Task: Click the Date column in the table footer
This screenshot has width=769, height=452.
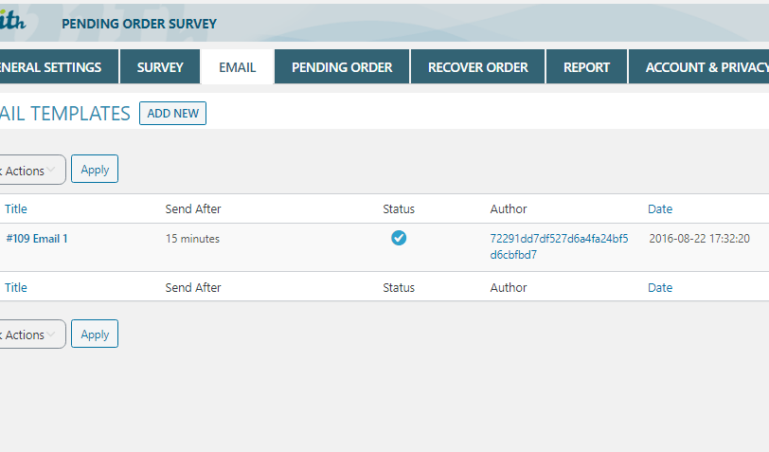Action: [x=660, y=288]
